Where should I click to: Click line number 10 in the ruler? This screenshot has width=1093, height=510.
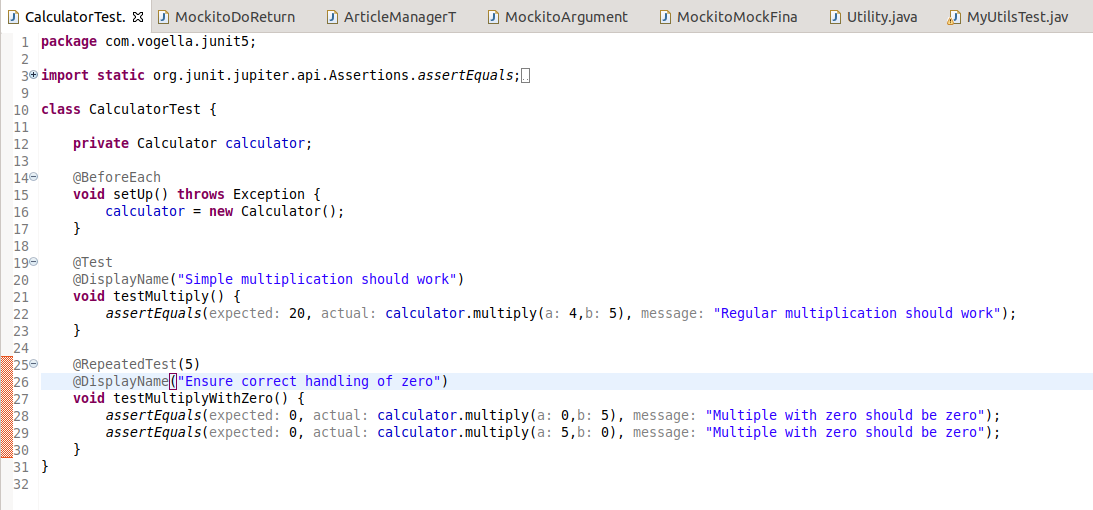pos(21,109)
